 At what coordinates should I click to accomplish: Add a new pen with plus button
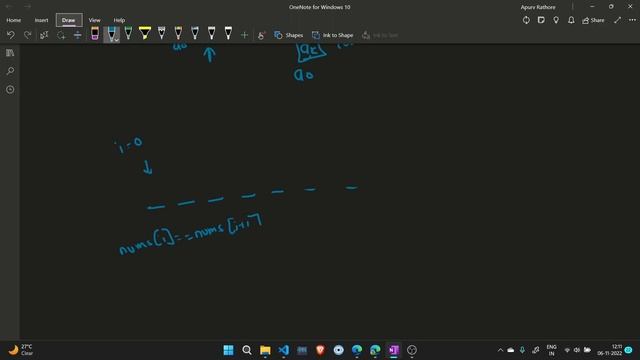pyautogui.click(x=244, y=35)
